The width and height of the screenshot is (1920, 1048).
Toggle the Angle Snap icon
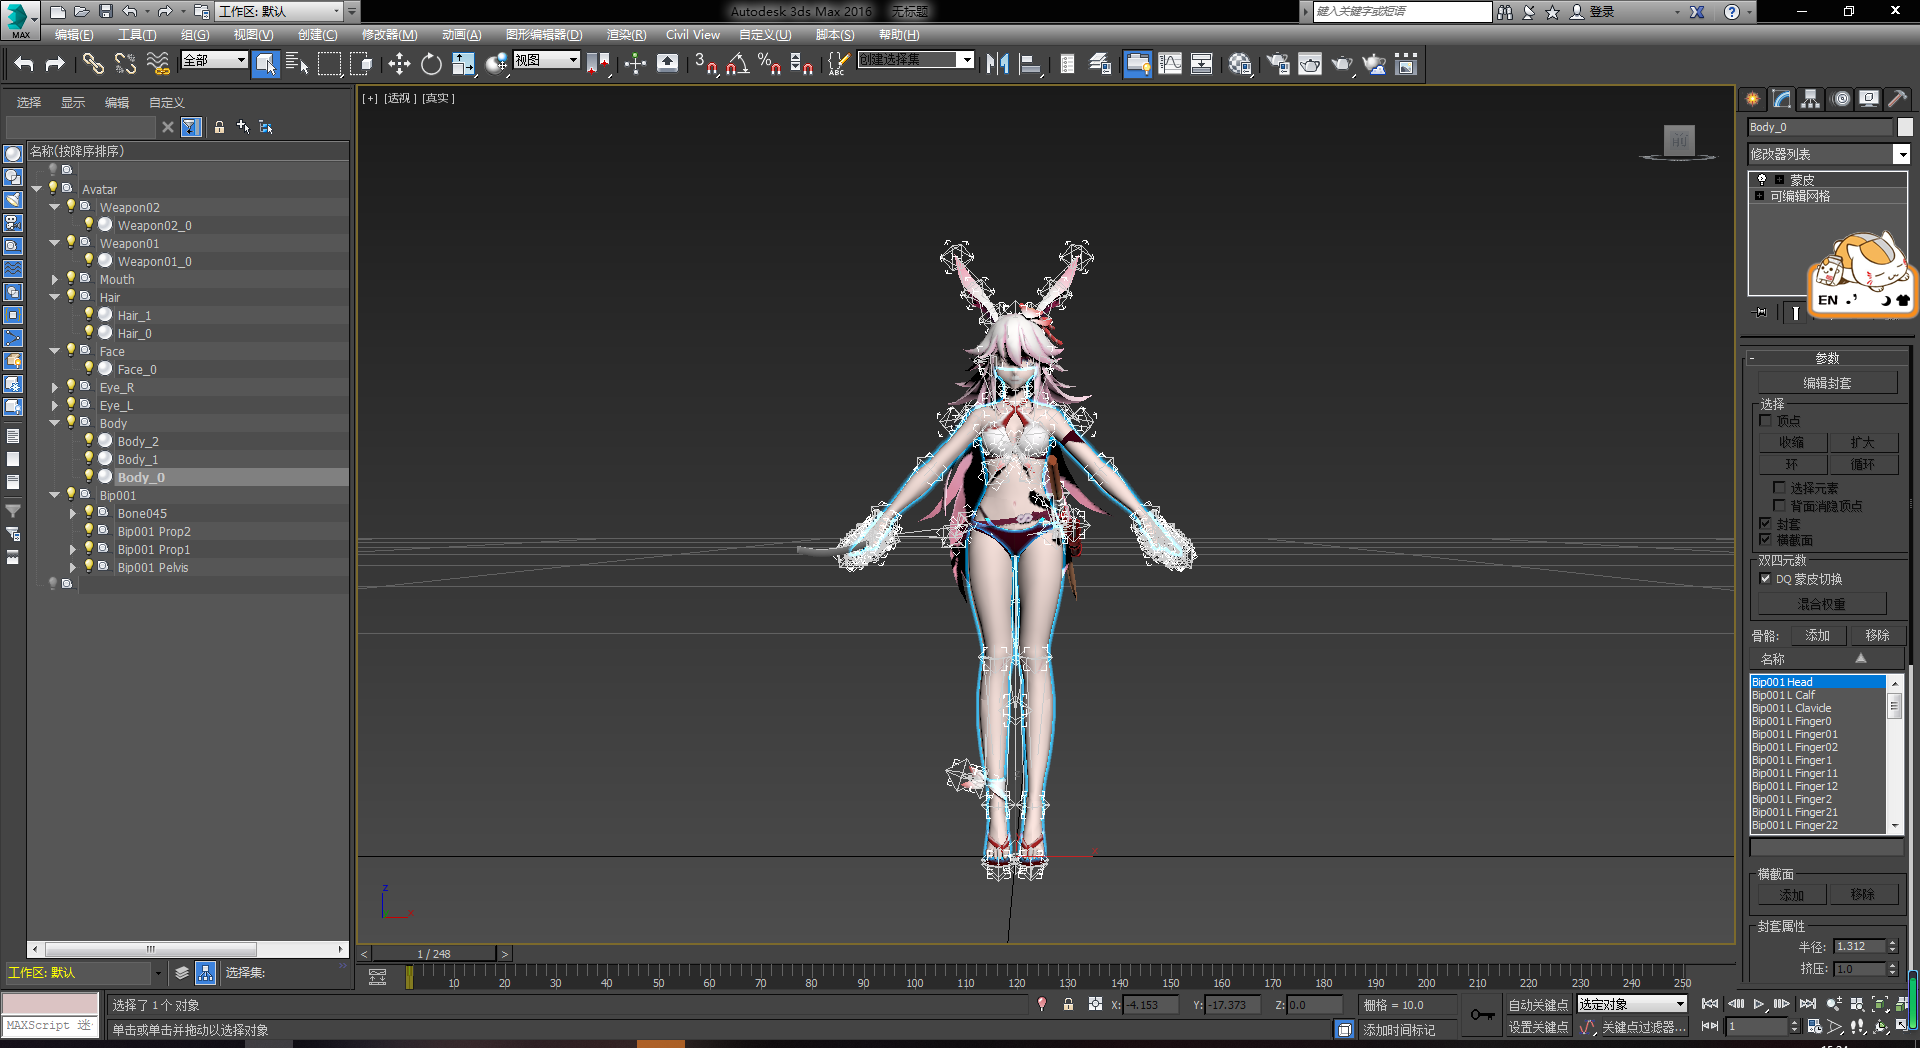[x=737, y=64]
